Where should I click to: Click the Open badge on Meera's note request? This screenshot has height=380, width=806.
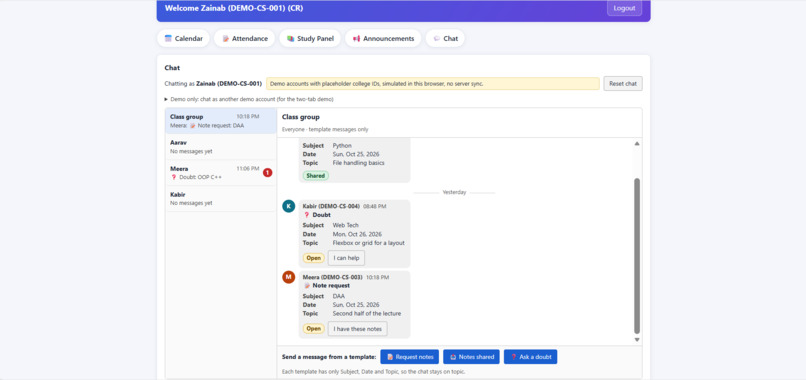click(x=314, y=329)
